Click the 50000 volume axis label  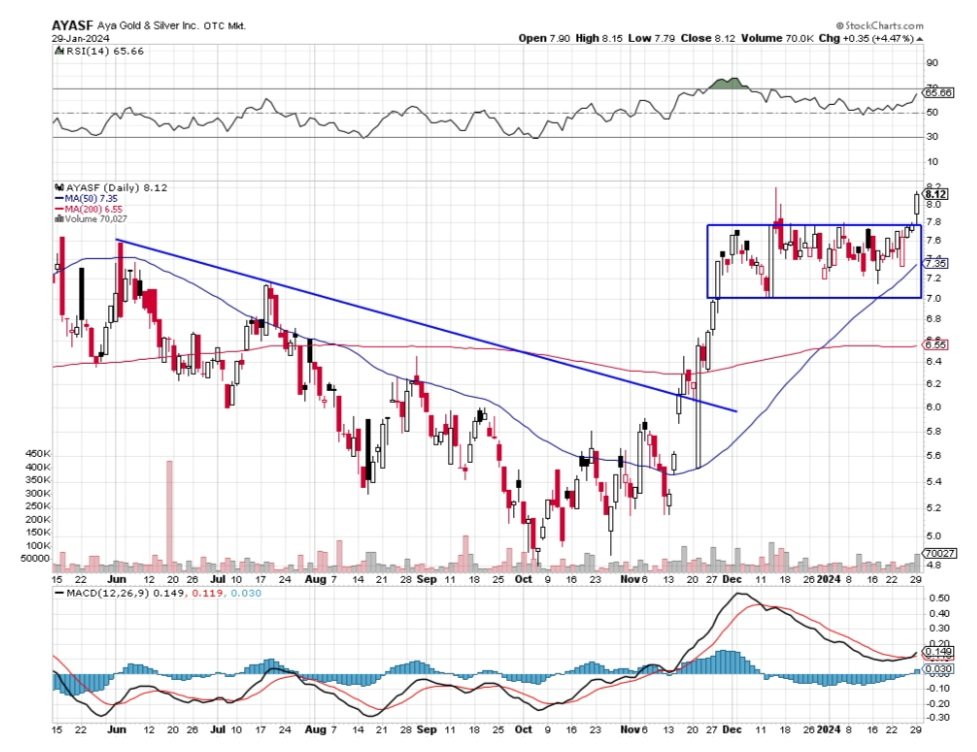(35, 558)
